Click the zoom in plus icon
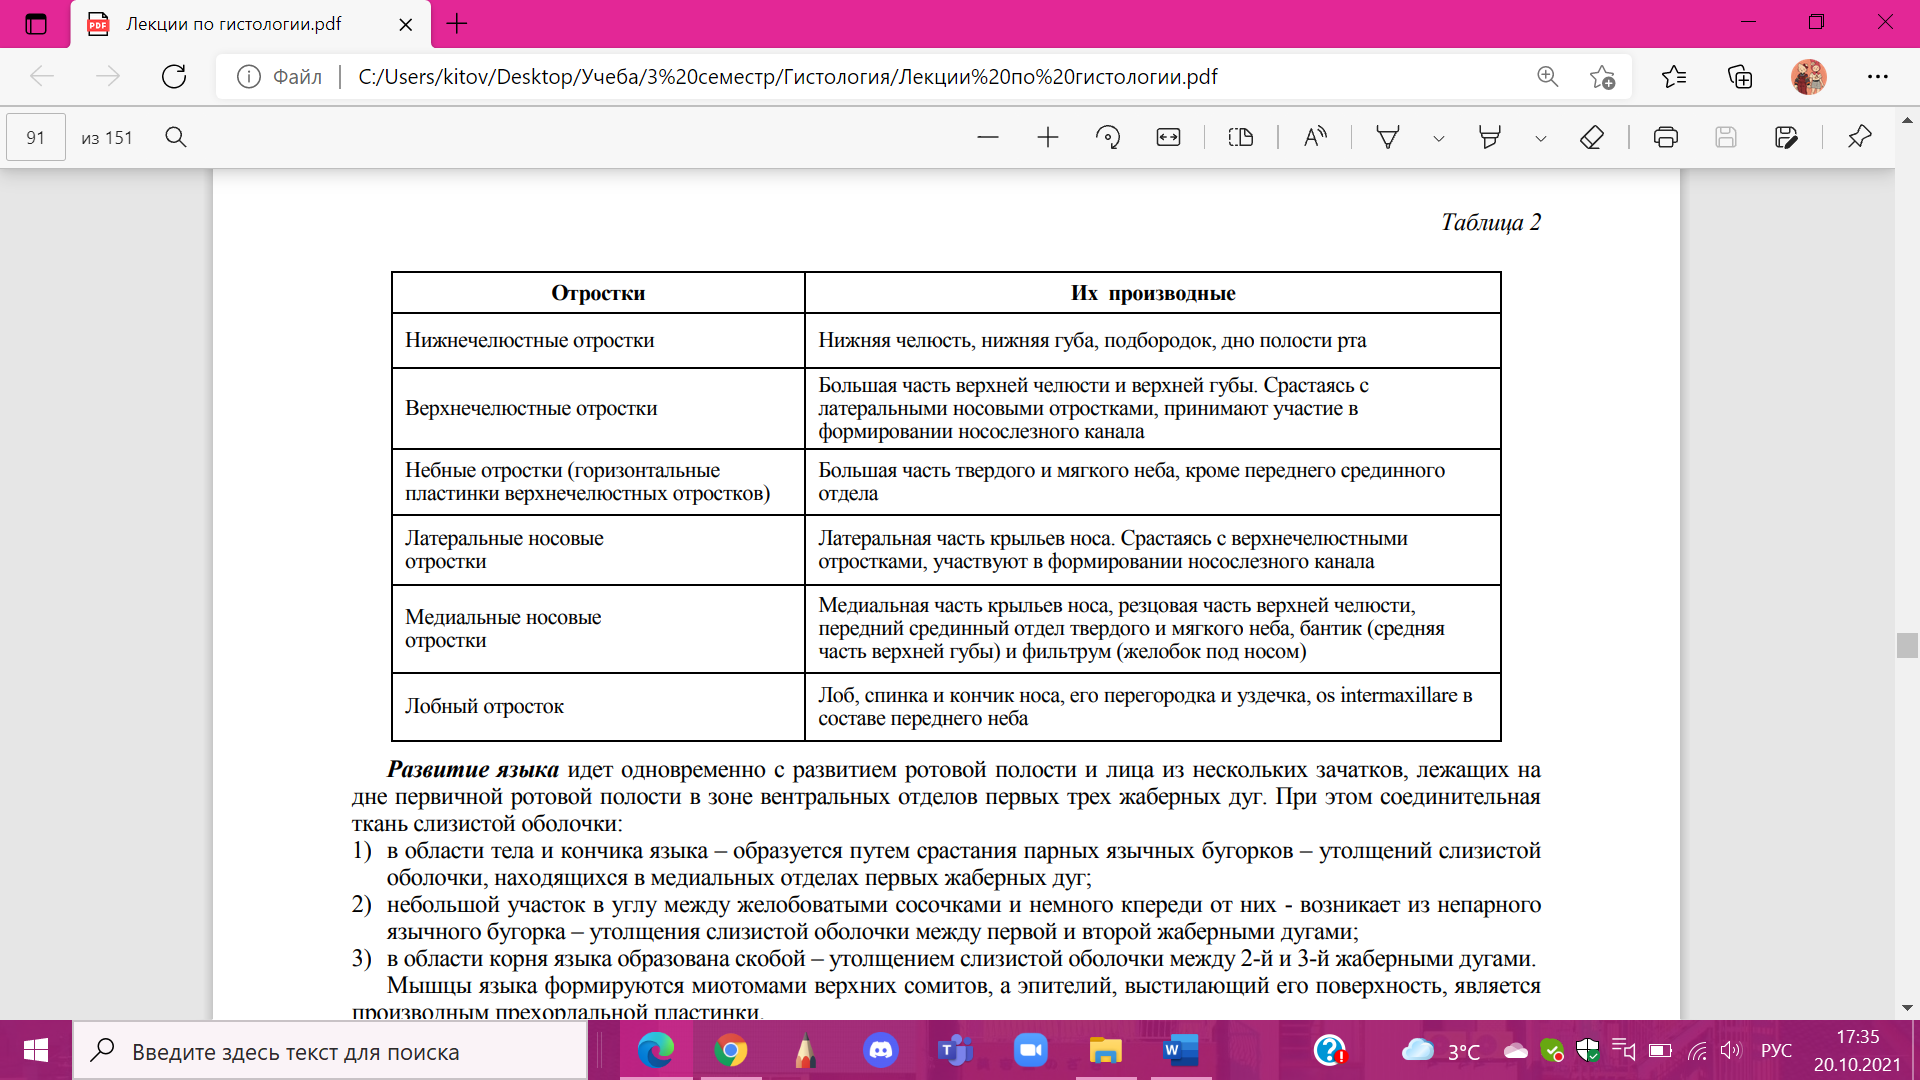The height and width of the screenshot is (1080, 1920). (1047, 137)
